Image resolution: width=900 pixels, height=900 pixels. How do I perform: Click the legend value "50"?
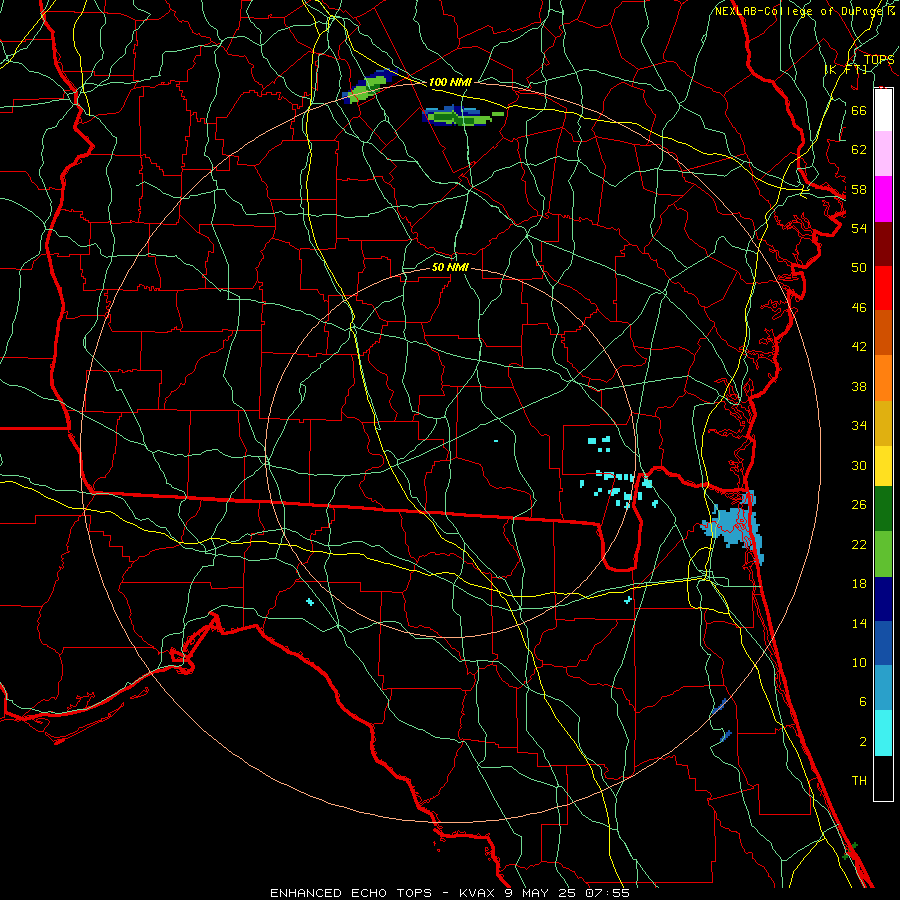point(859,267)
